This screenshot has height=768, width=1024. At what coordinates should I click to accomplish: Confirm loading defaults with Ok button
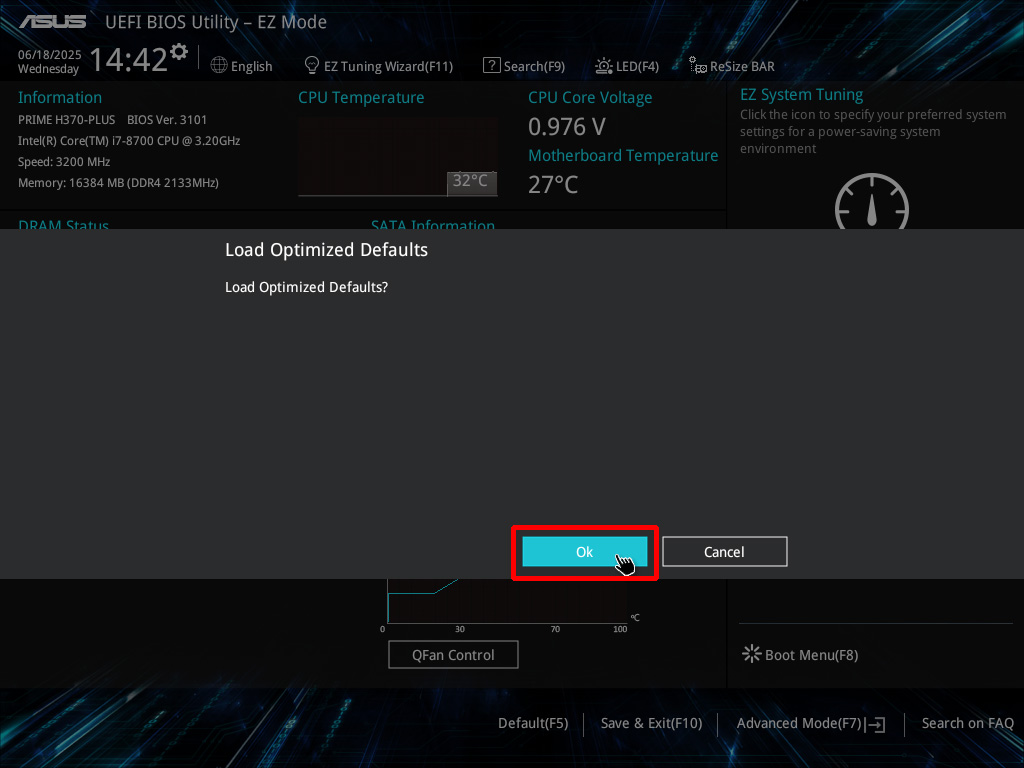pos(584,552)
